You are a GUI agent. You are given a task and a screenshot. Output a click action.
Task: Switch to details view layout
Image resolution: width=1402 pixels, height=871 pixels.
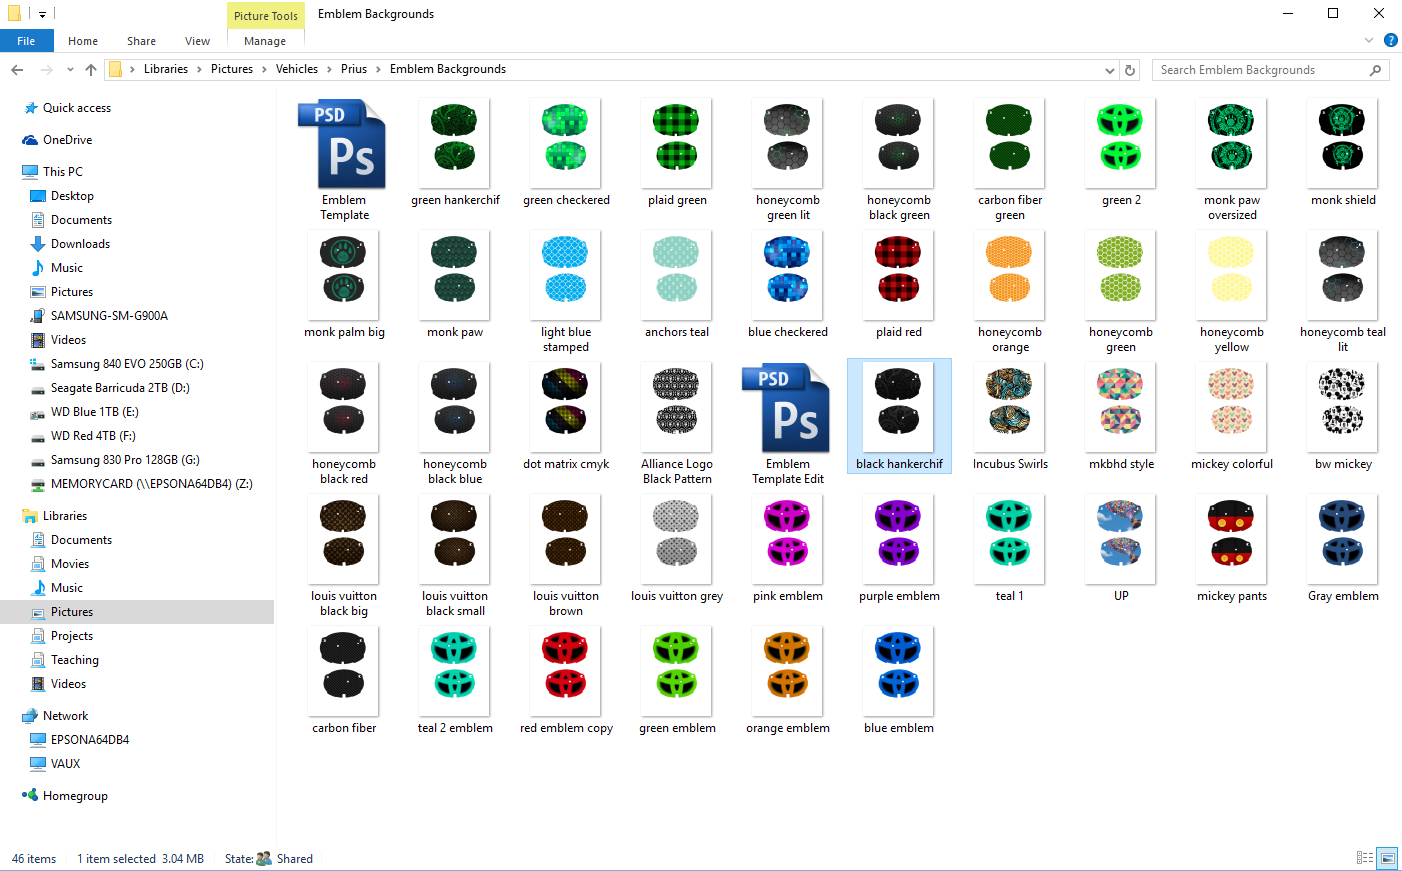click(x=1365, y=858)
